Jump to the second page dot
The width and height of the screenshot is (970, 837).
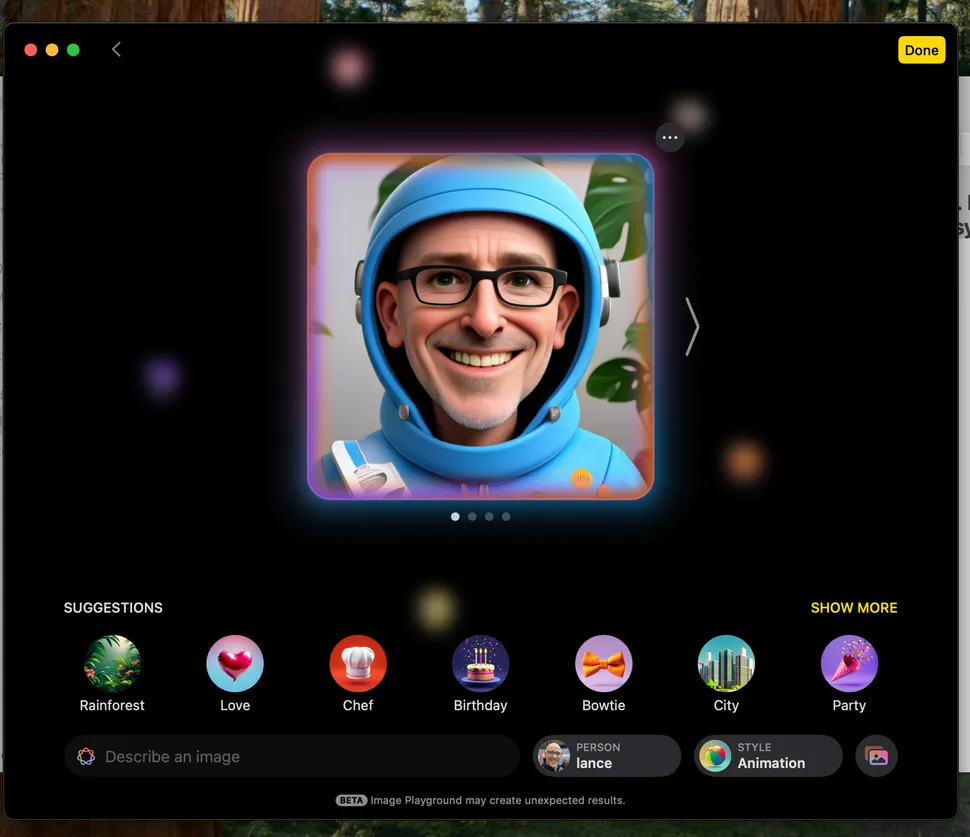pos(472,517)
